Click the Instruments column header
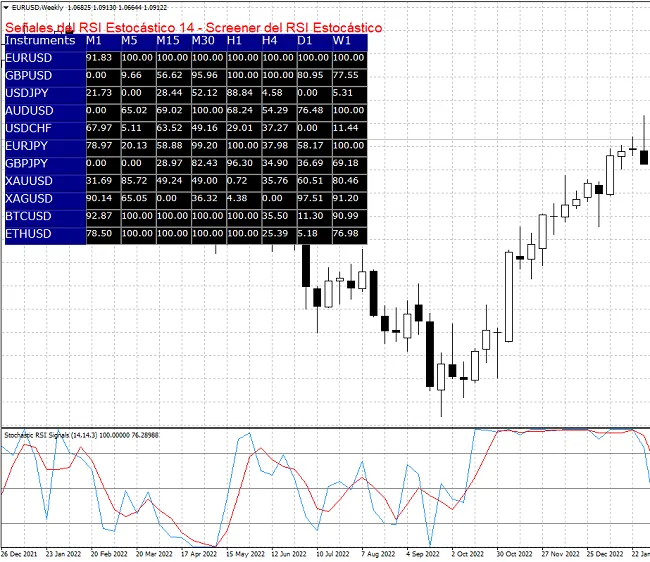 pos(40,41)
